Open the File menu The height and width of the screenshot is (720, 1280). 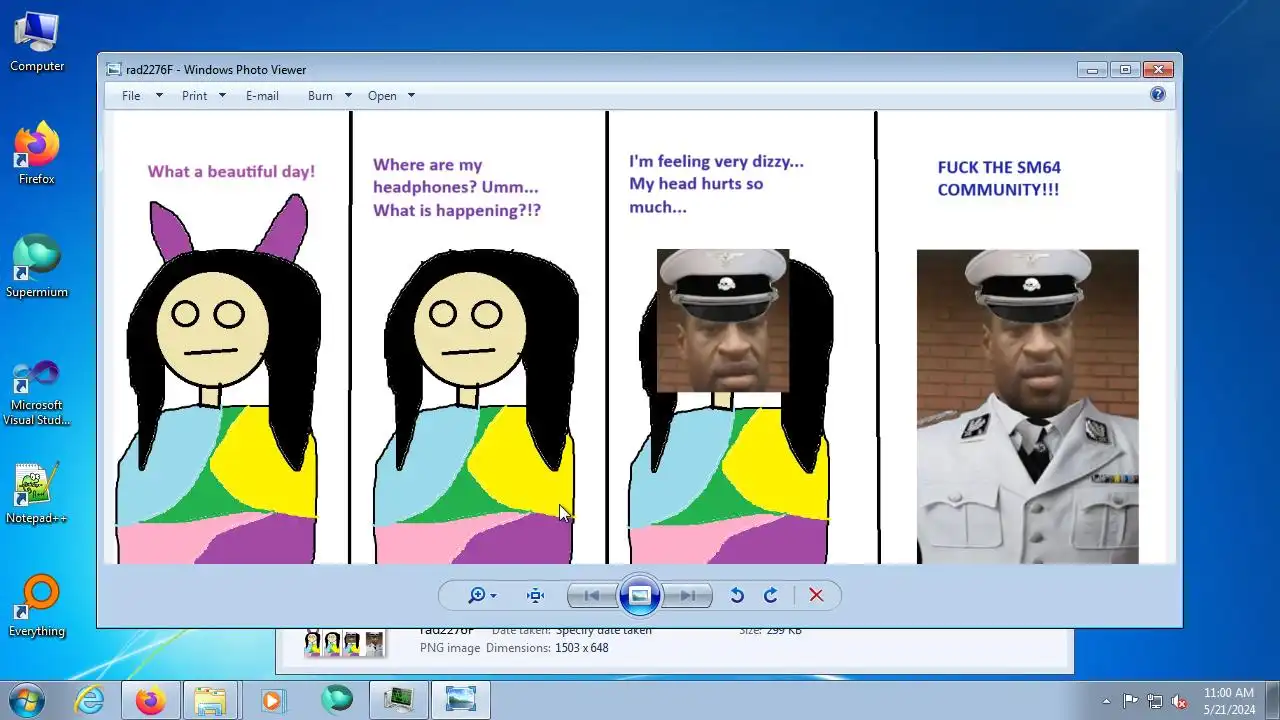point(131,96)
